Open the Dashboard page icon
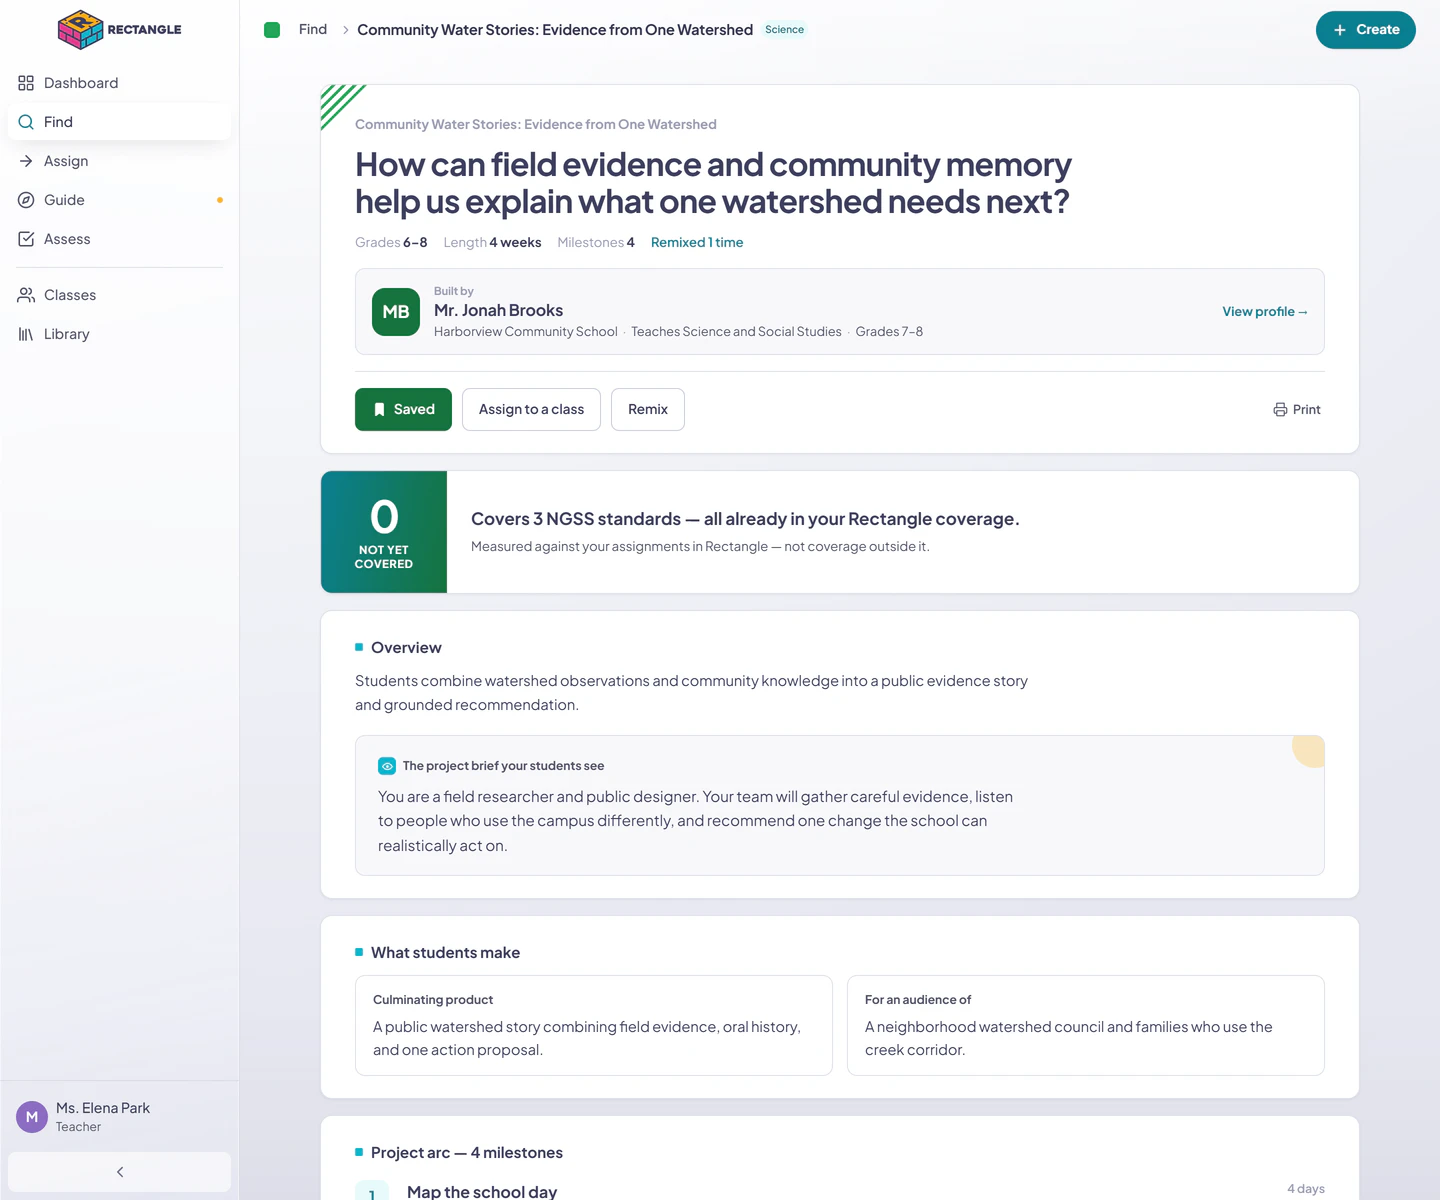Viewport: 1440px width, 1200px height. [26, 83]
